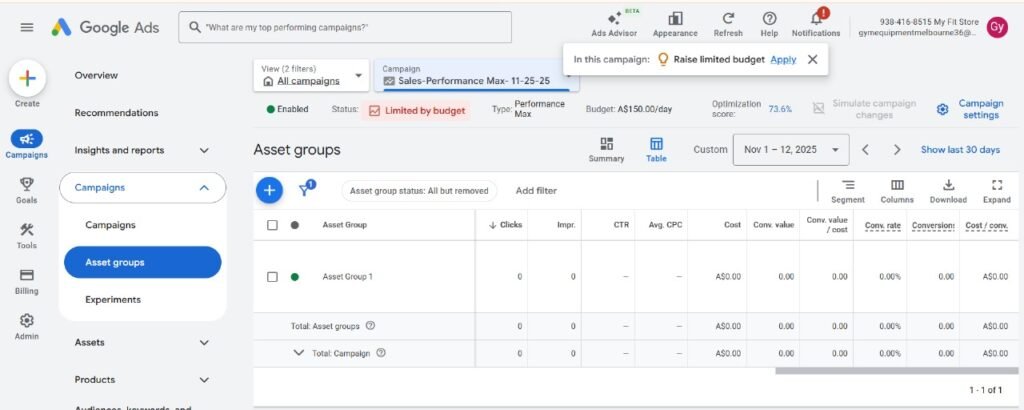Open the Appearance settings
Screen dimensions: 1024x410
pos(675,24)
